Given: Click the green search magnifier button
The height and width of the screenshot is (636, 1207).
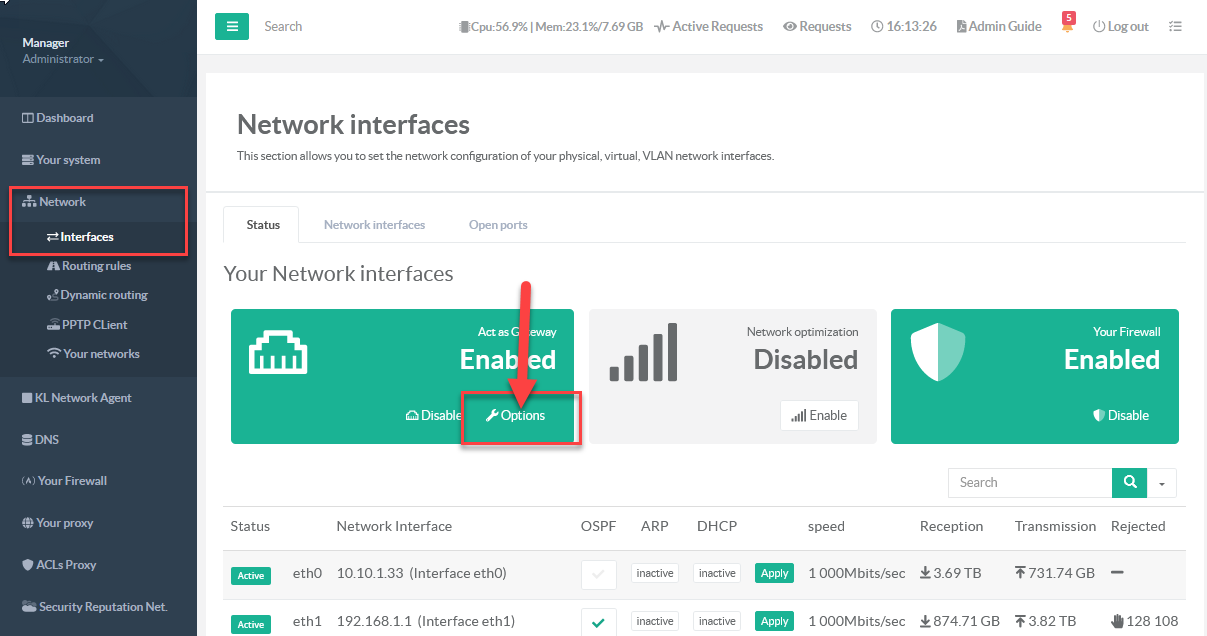Looking at the screenshot, I should coord(1129,482).
